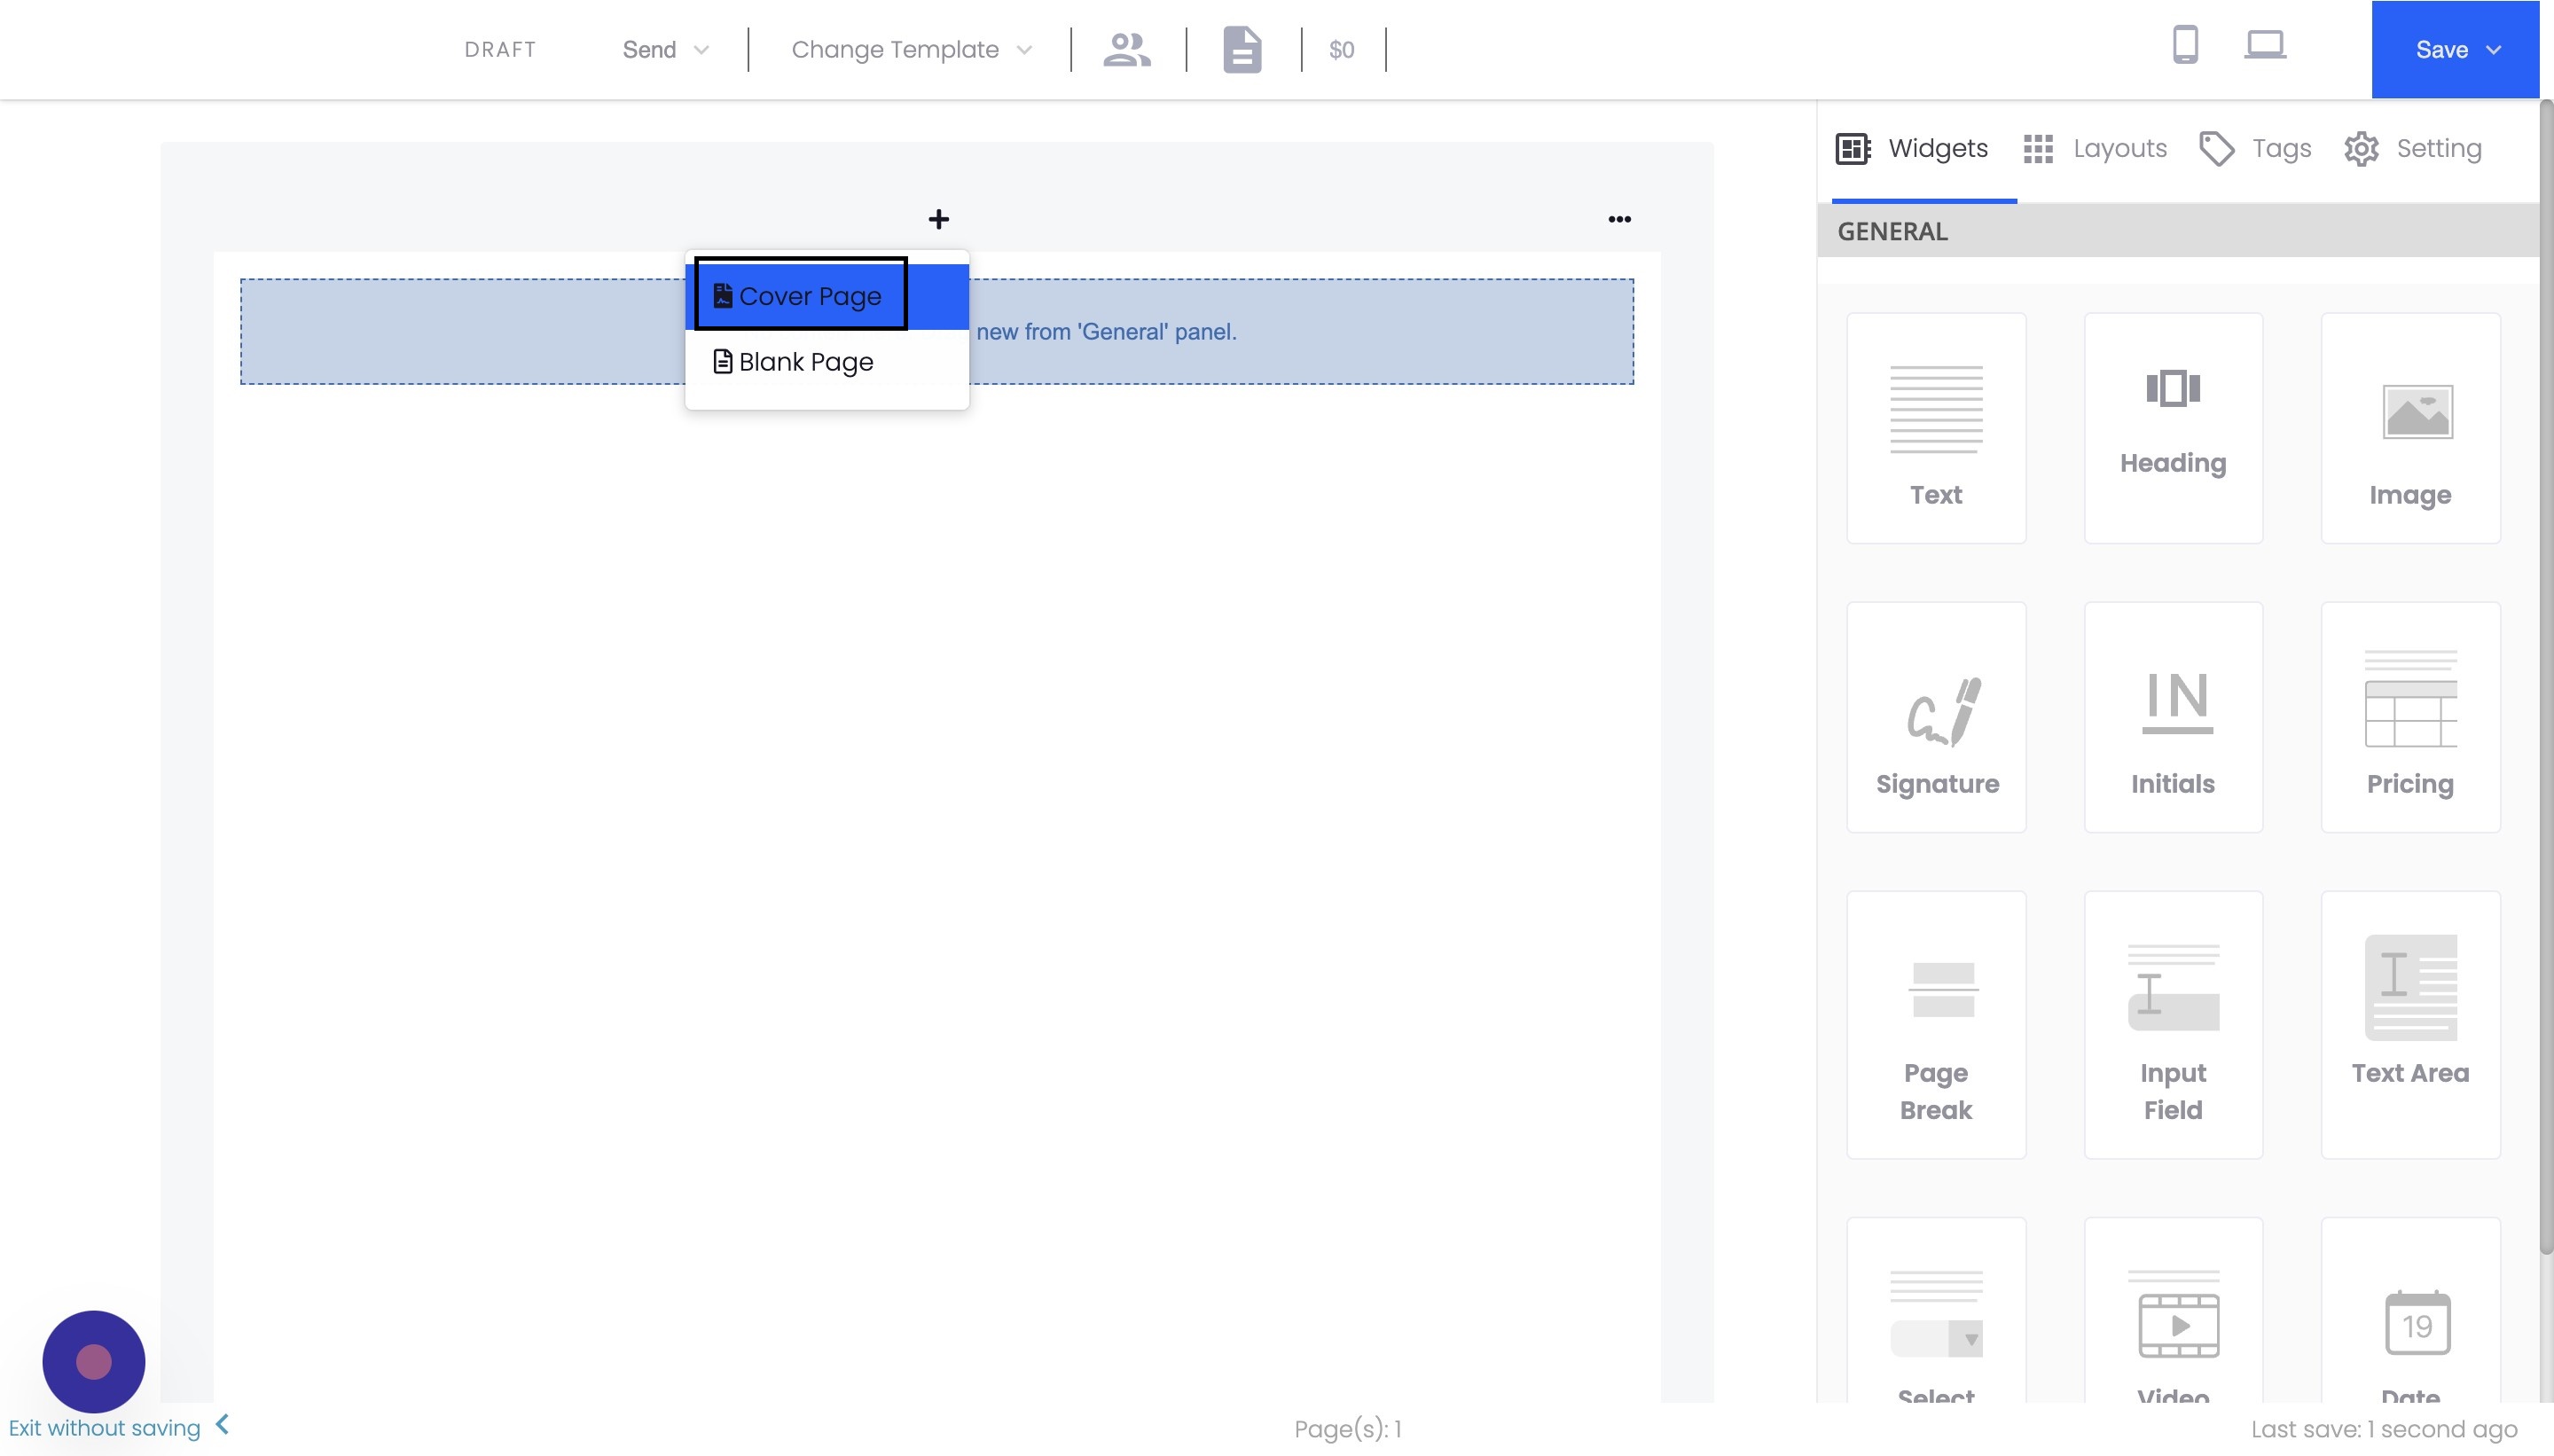Switch to desktop laptop preview
The width and height of the screenshot is (2554, 1456).
(2264, 45)
